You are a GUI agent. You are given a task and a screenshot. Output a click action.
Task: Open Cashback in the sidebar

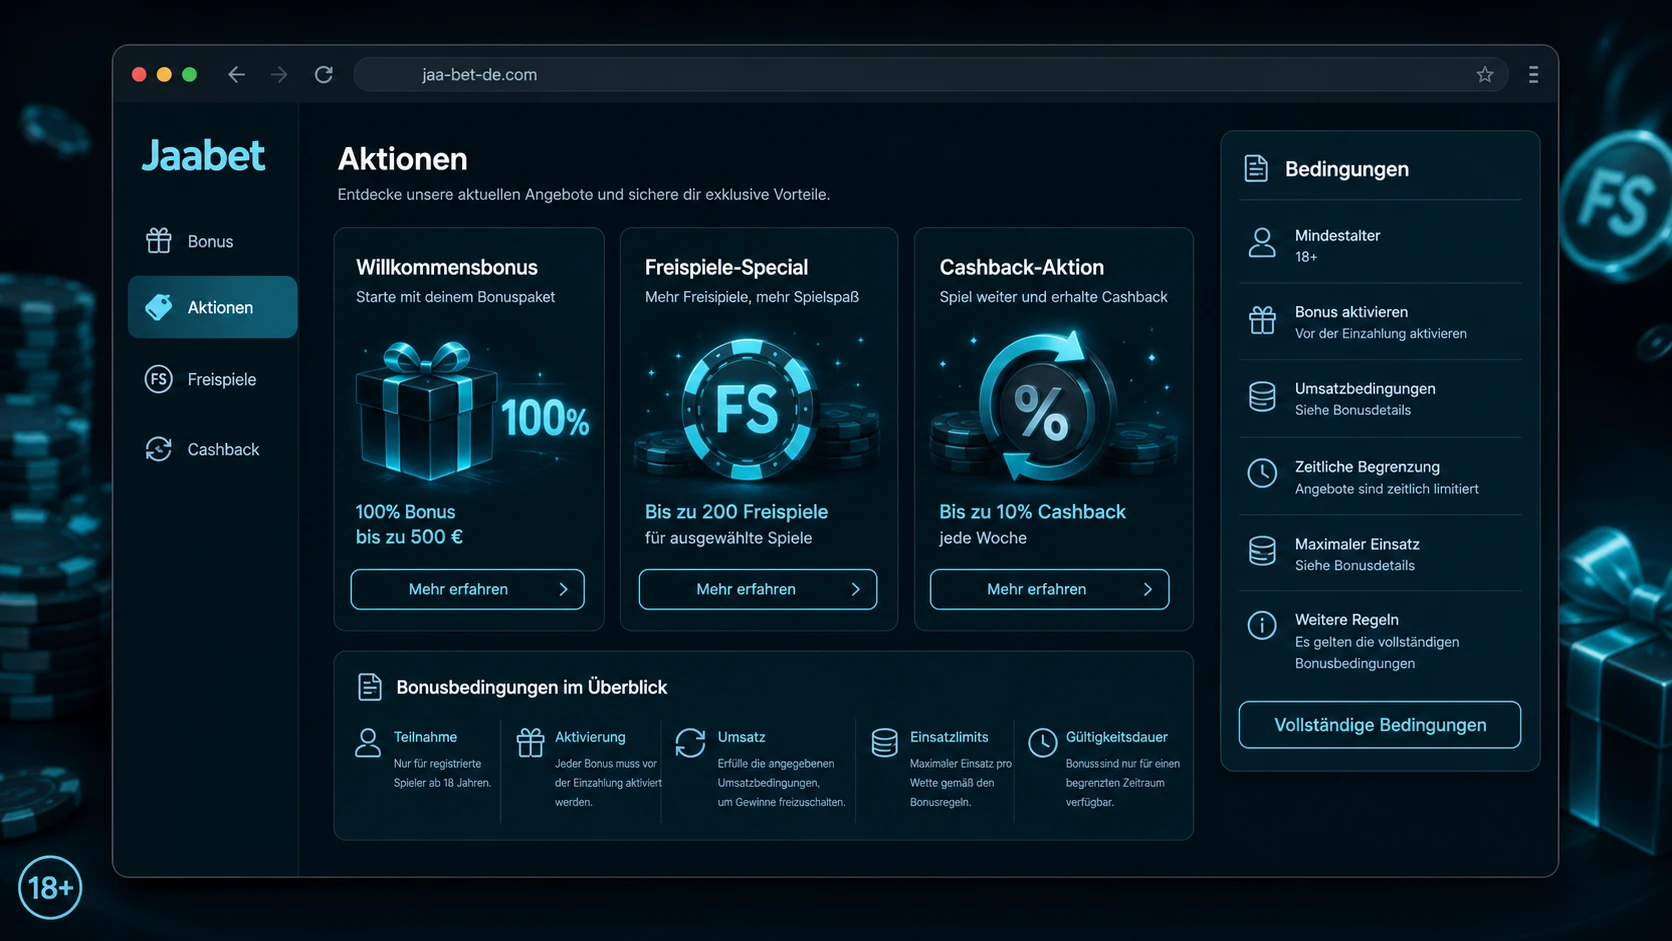point(212,449)
